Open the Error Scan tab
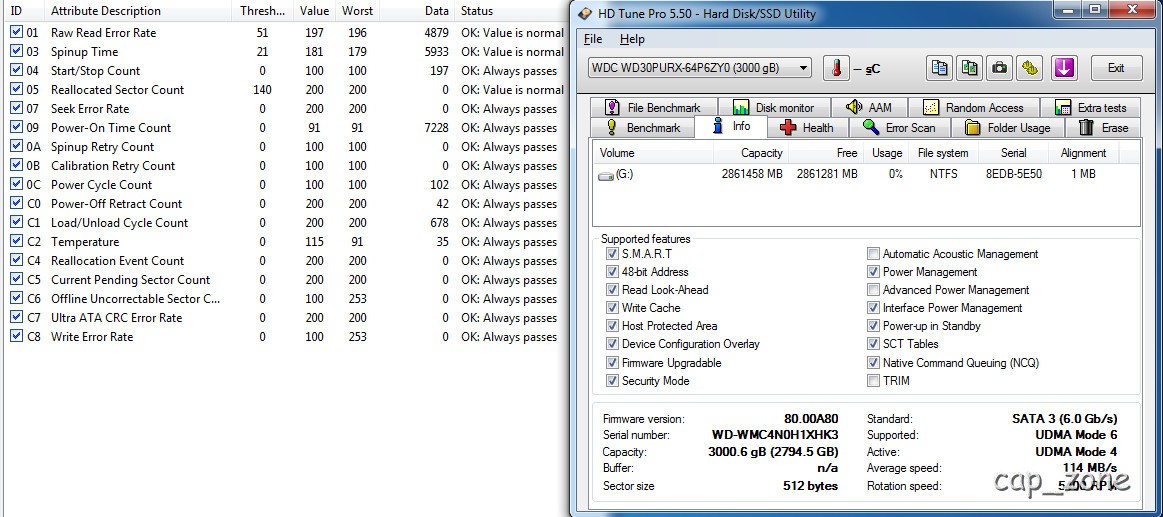The image size is (1163, 517). (x=900, y=128)
